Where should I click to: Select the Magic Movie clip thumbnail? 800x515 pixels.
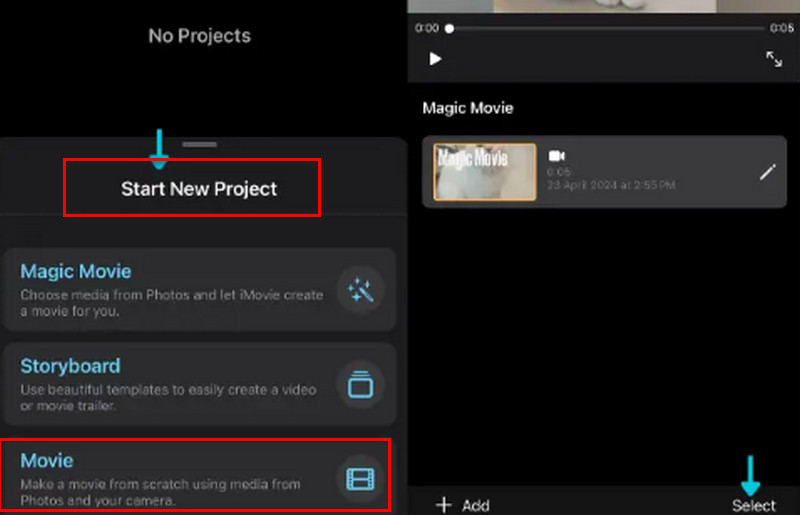tap(485, 171)
